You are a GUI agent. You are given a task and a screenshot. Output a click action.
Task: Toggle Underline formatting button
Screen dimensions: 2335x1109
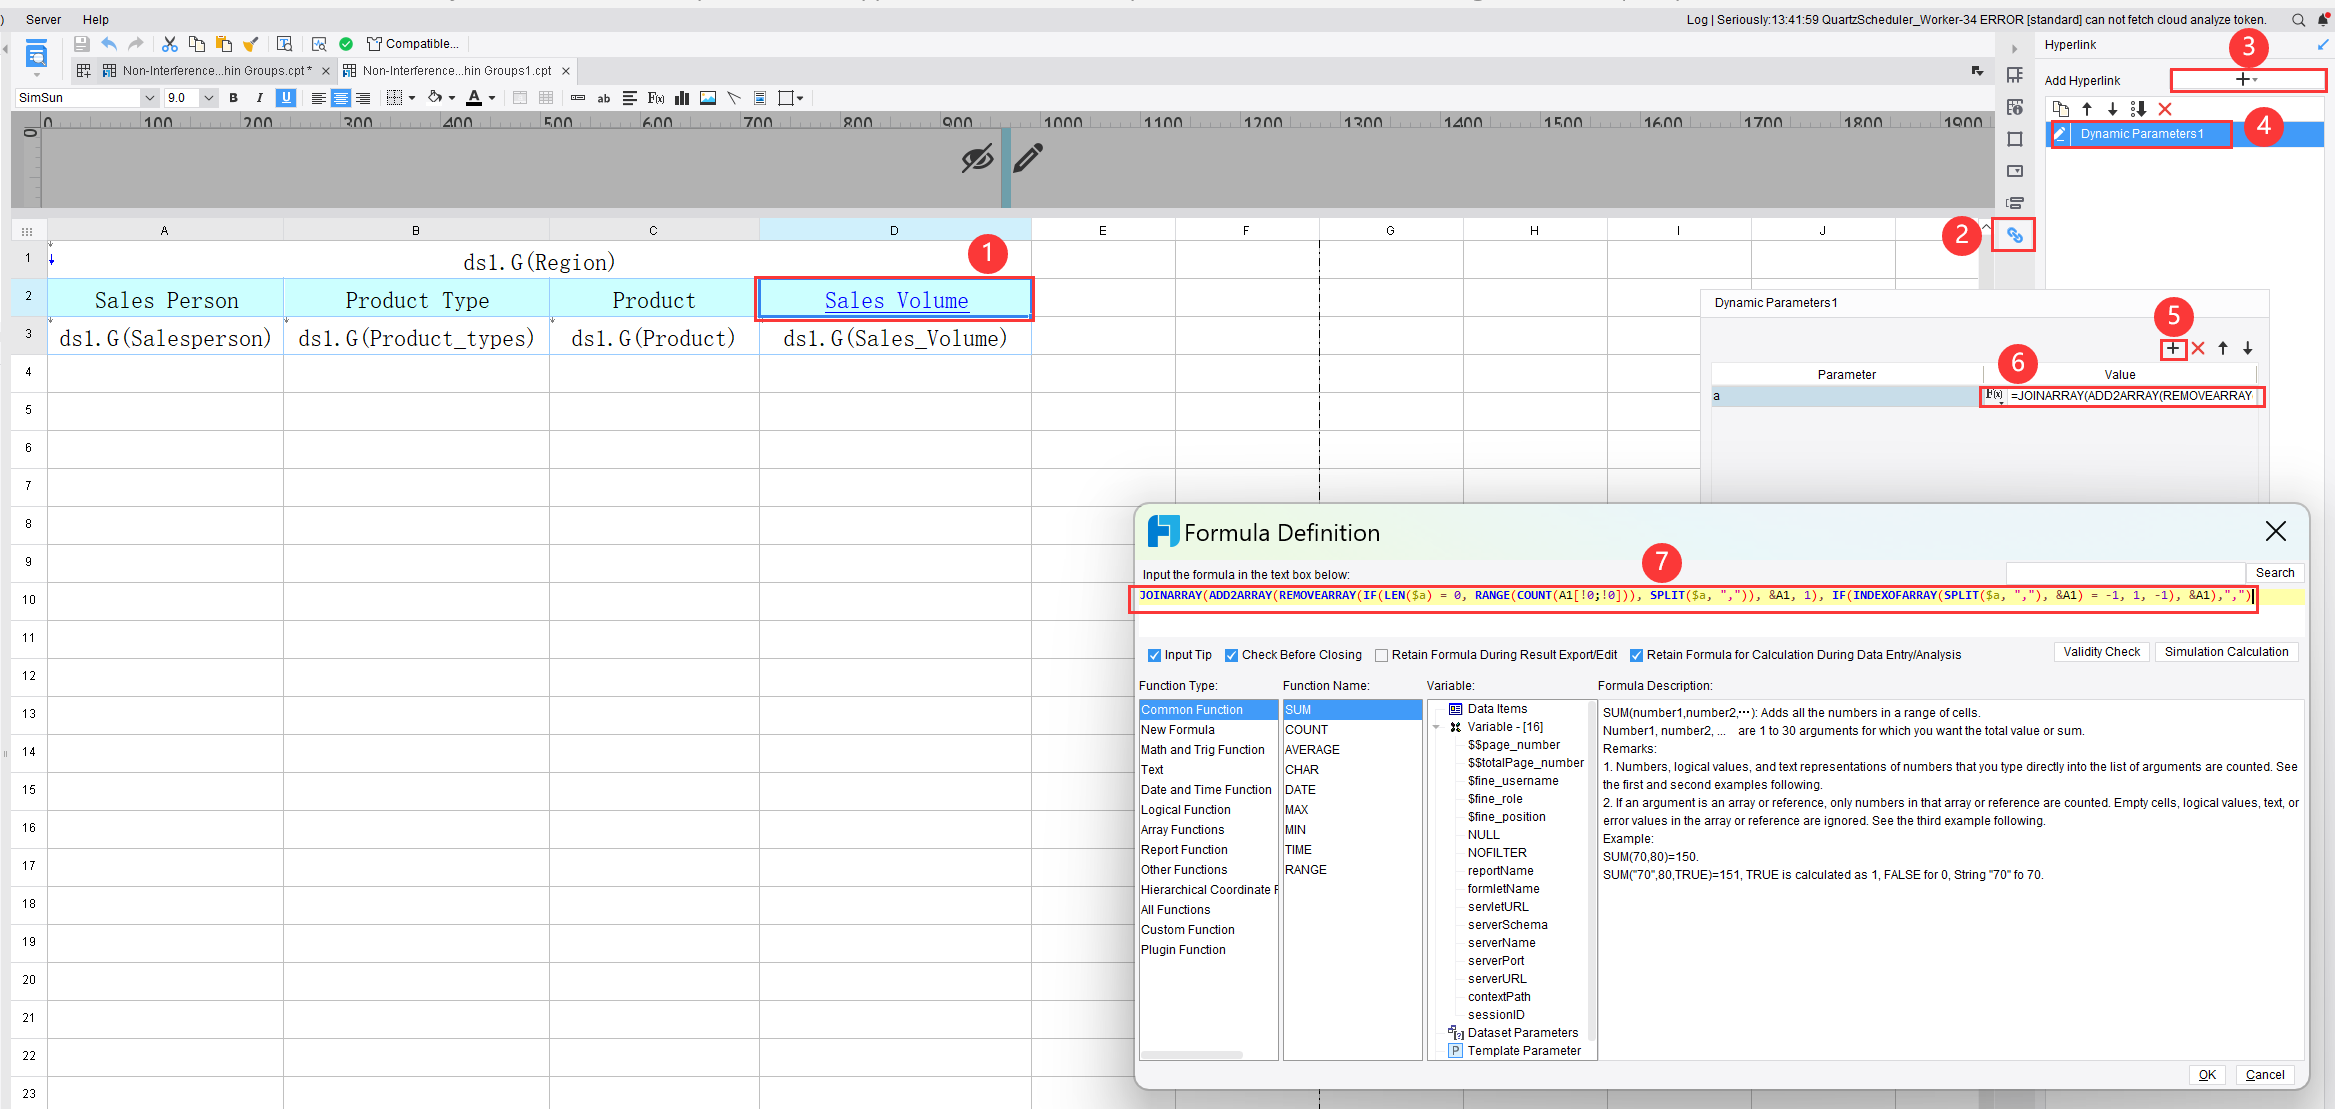(286, 98)
